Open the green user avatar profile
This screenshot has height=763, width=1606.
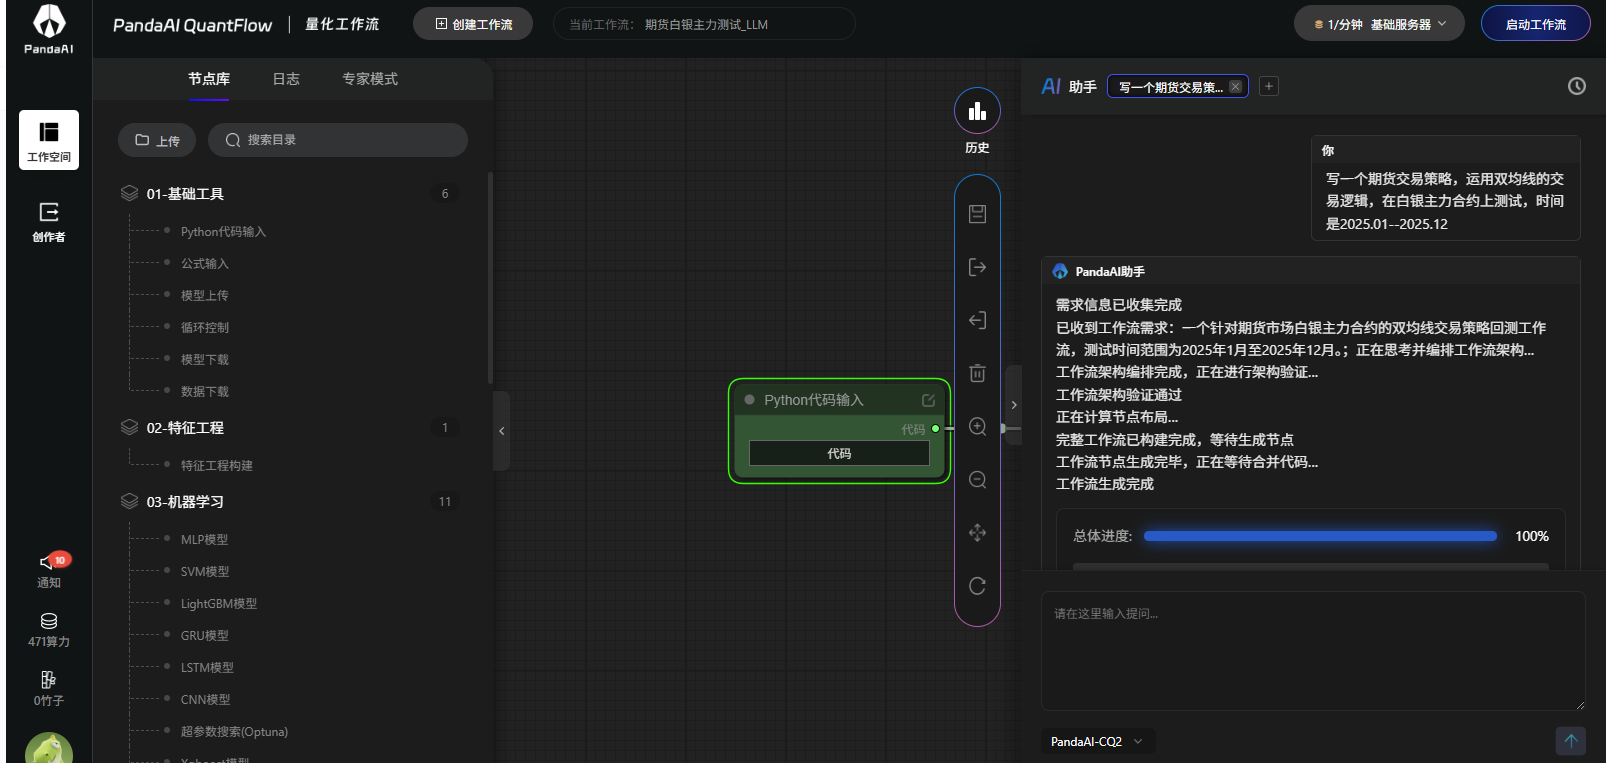pyautogui.click(x=49, y=748)
